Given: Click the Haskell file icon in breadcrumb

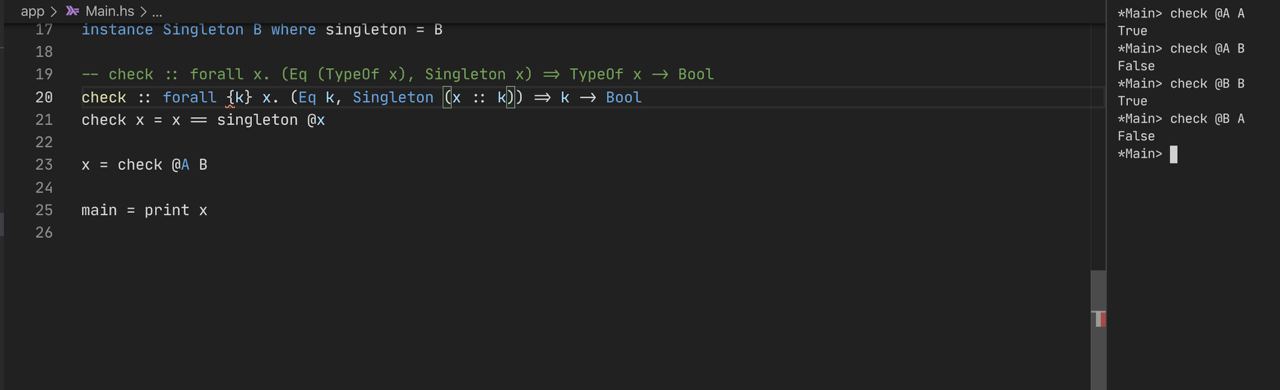Looking at the screenshot, I should (72, 11).
